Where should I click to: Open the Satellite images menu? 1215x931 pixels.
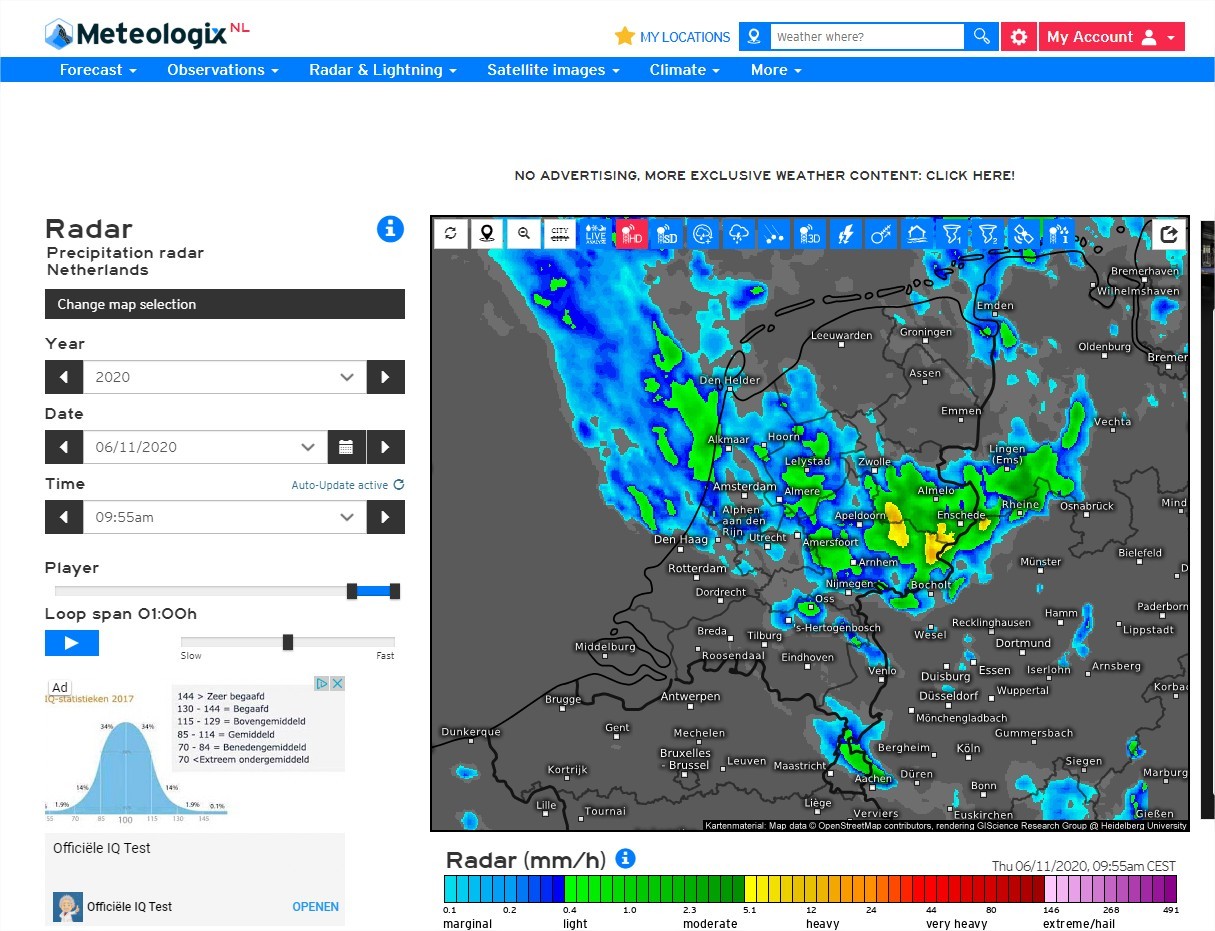[x=553, y=70]
